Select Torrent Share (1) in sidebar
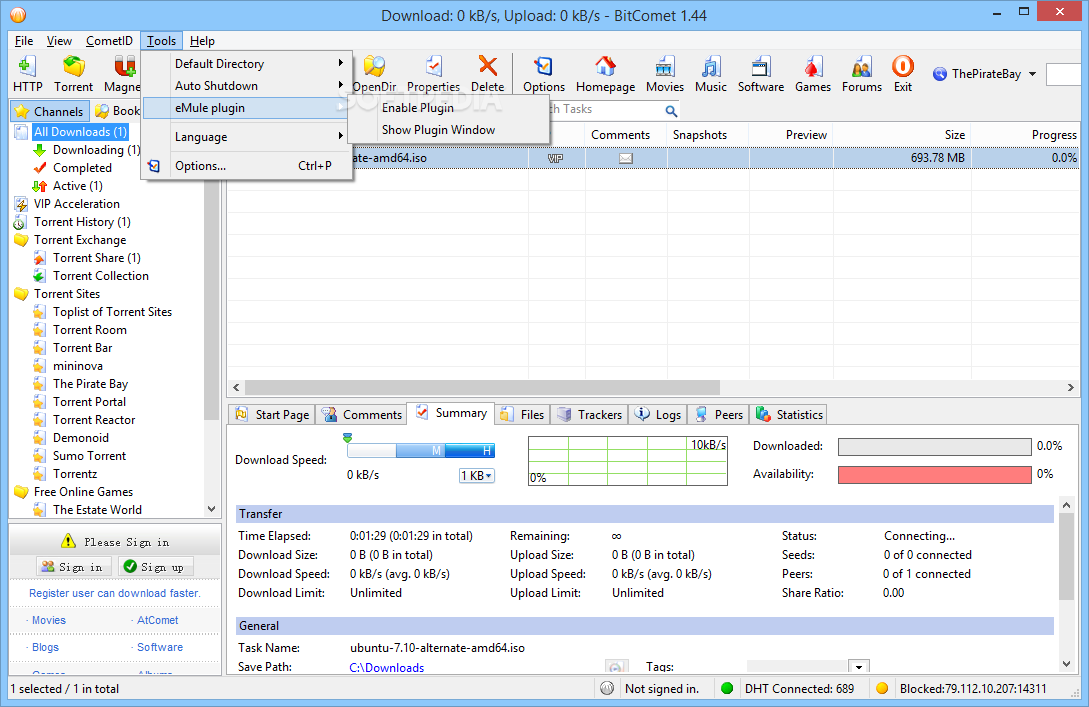 point(97,258)
